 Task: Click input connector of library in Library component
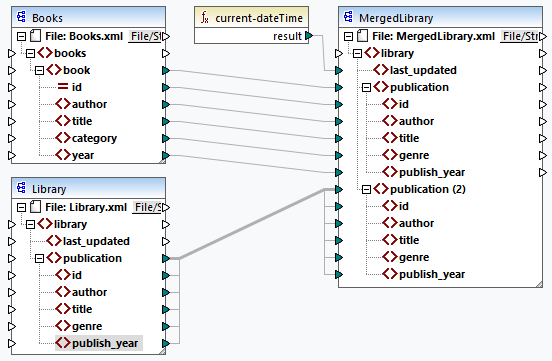pyautogui.click(x=12, y=225)
